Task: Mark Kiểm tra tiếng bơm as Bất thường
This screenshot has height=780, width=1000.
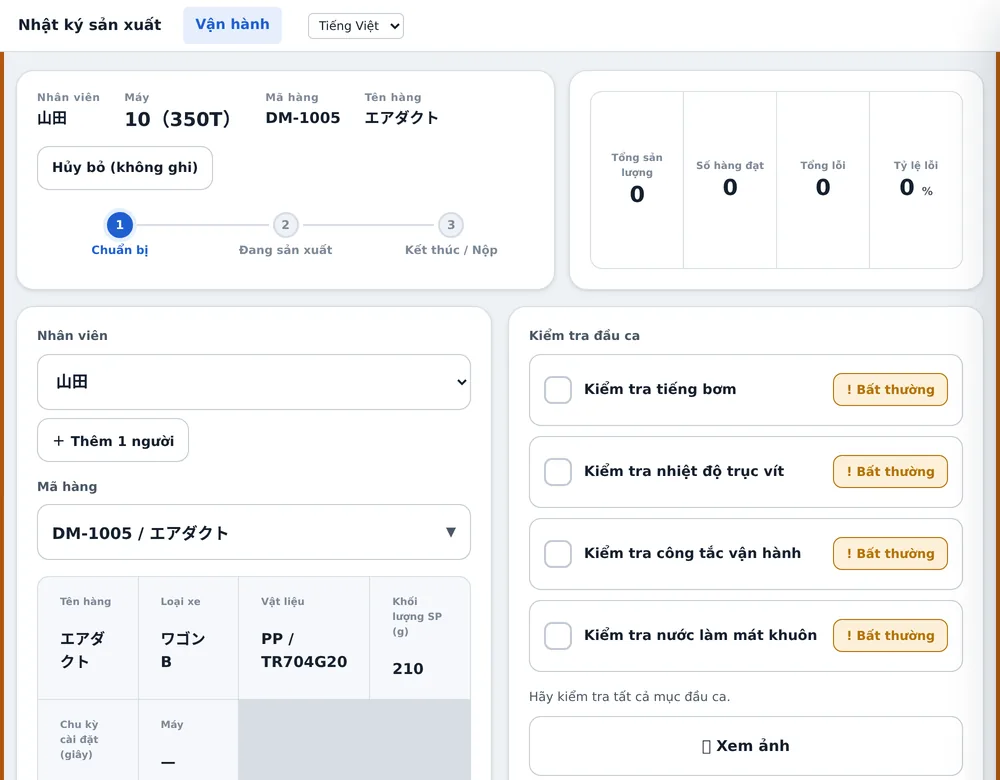Action: pyautogui.click(x=890, y=390)
